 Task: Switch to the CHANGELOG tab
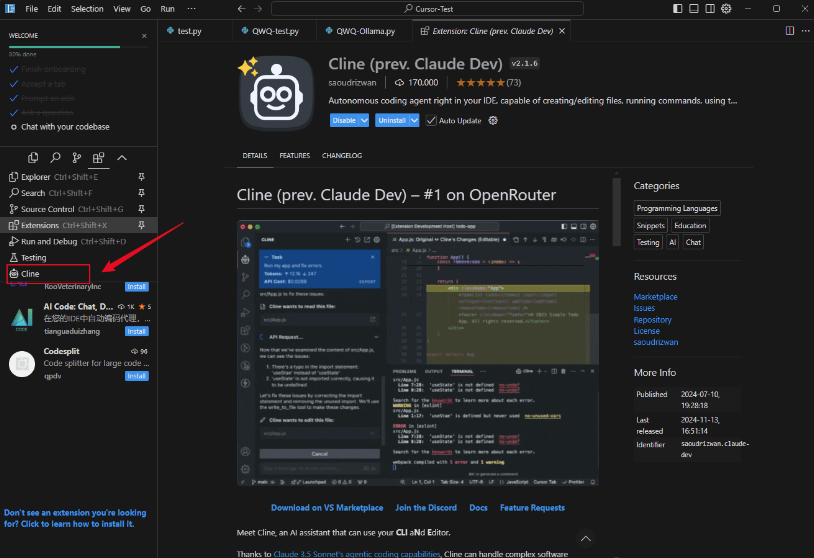pos(342,156)
